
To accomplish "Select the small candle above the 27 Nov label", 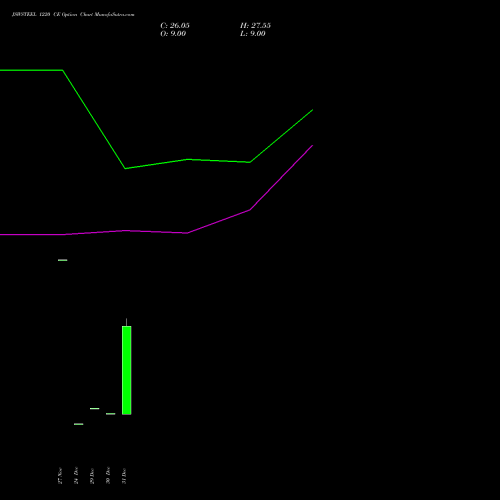I will tap(63, 260).
